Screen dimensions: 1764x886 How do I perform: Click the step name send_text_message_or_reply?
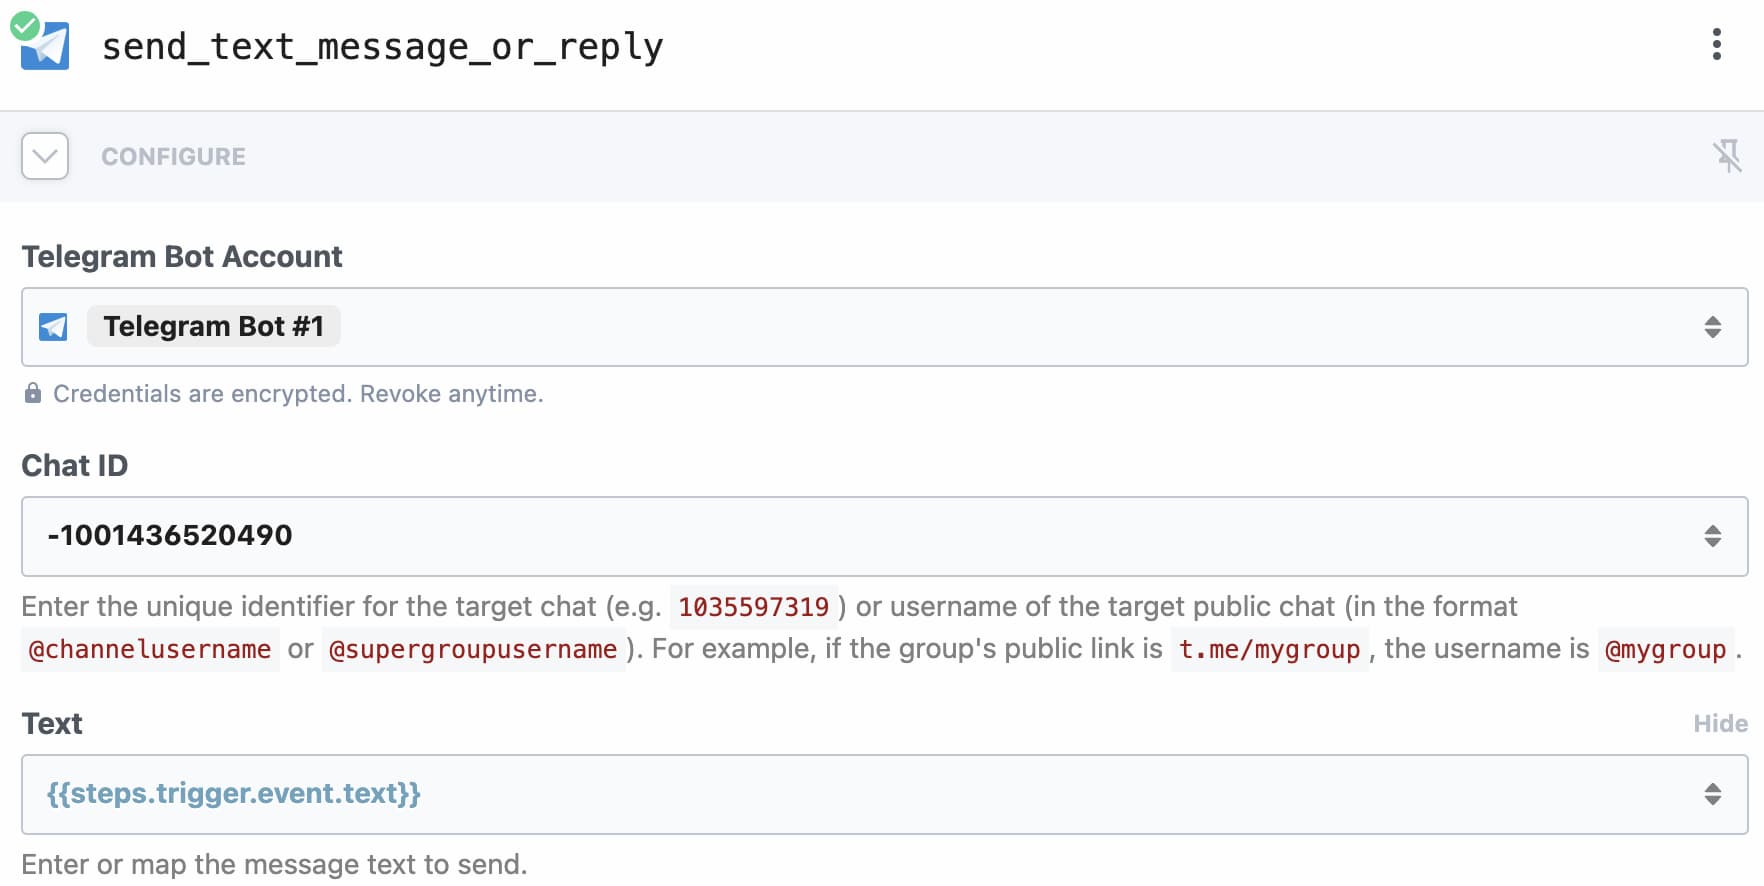[382, 47]
